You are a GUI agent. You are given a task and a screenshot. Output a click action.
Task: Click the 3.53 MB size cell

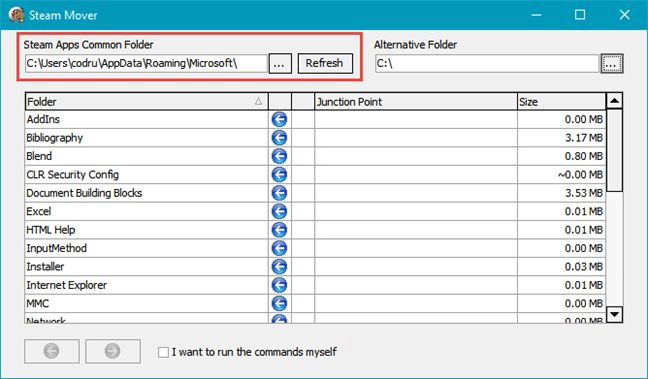[x=562, y=193]
